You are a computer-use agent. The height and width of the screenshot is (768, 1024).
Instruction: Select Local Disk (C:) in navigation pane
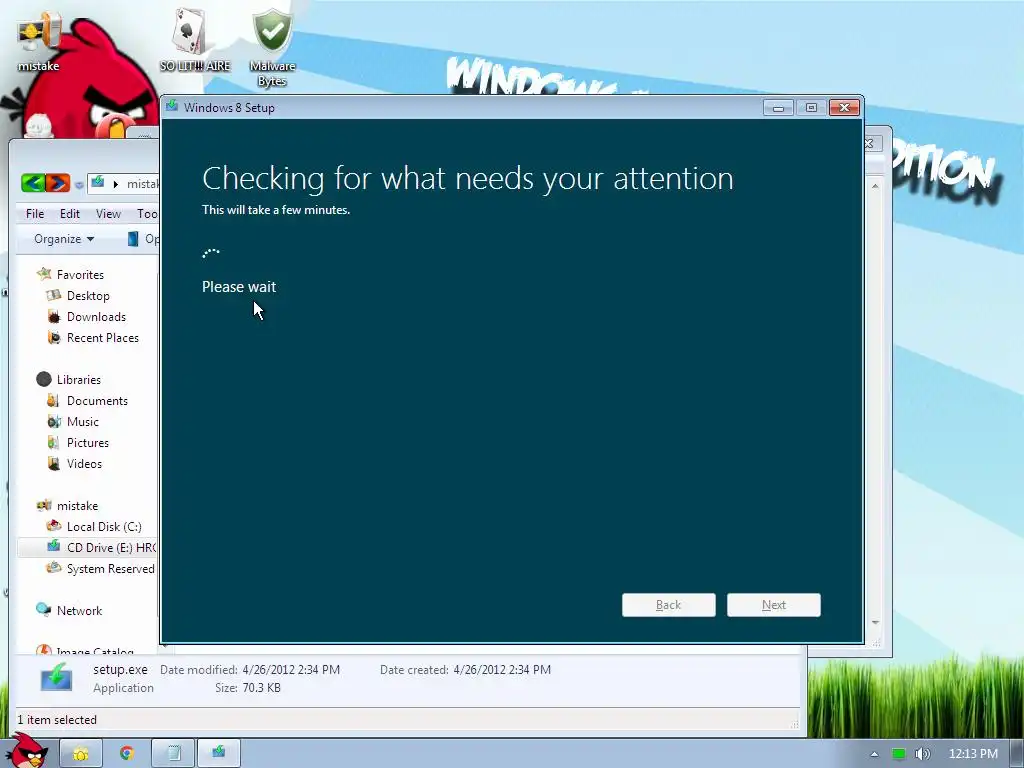[104, 526]
